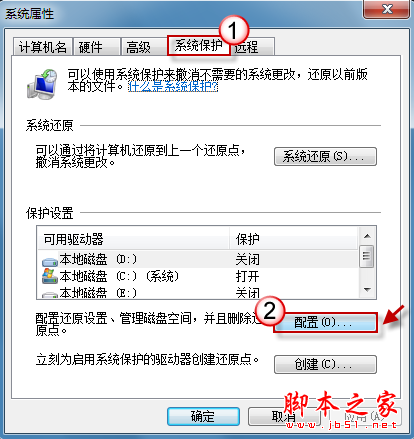Switch to the 计算机名 tab
The width and height of the screenshot is (414, 439).
(x=43, y=47)
